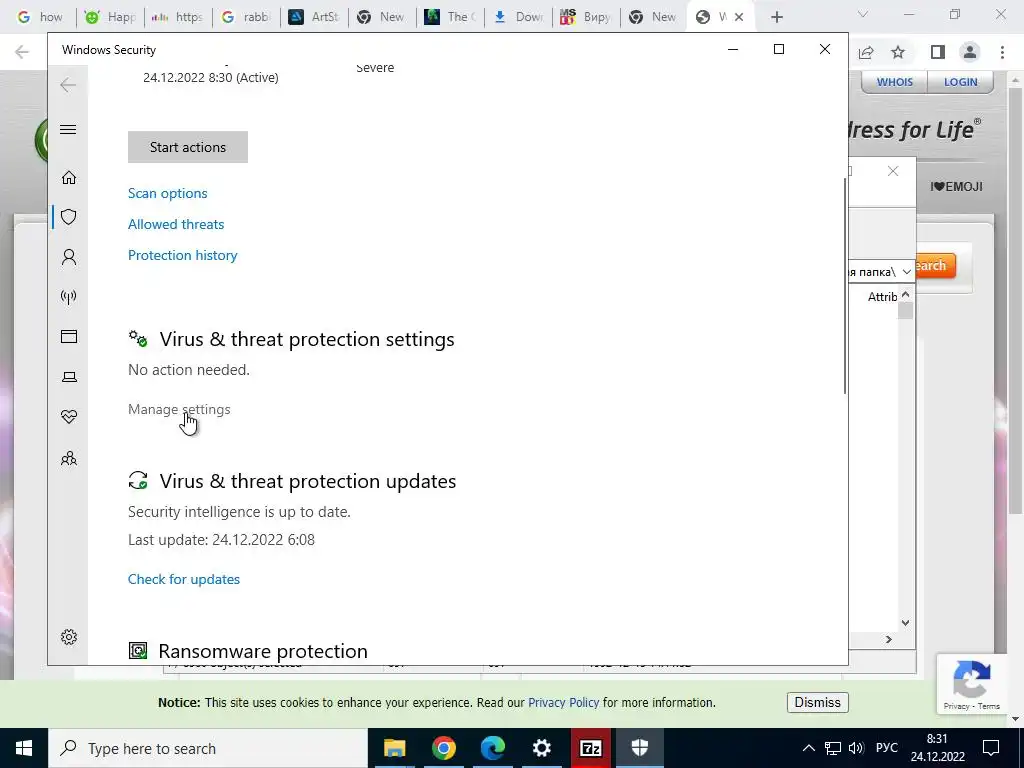Switch to the 'Happ' browser tab
Screen dimensions: 1024x768
tap(110, 17)
